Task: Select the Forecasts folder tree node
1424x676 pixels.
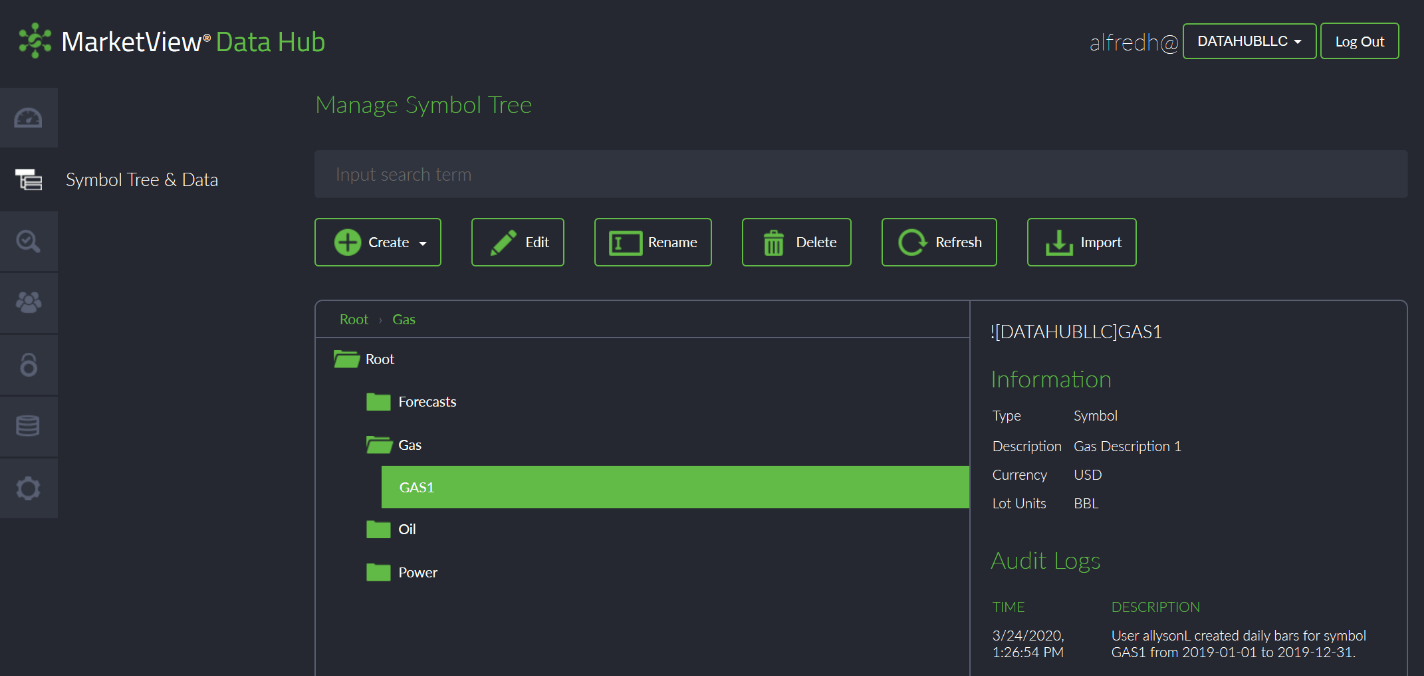Action: click(427, 402)
